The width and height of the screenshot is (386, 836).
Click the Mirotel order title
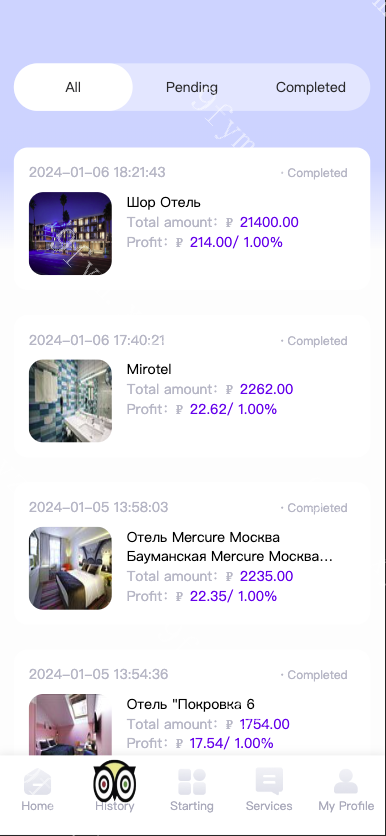149,369
